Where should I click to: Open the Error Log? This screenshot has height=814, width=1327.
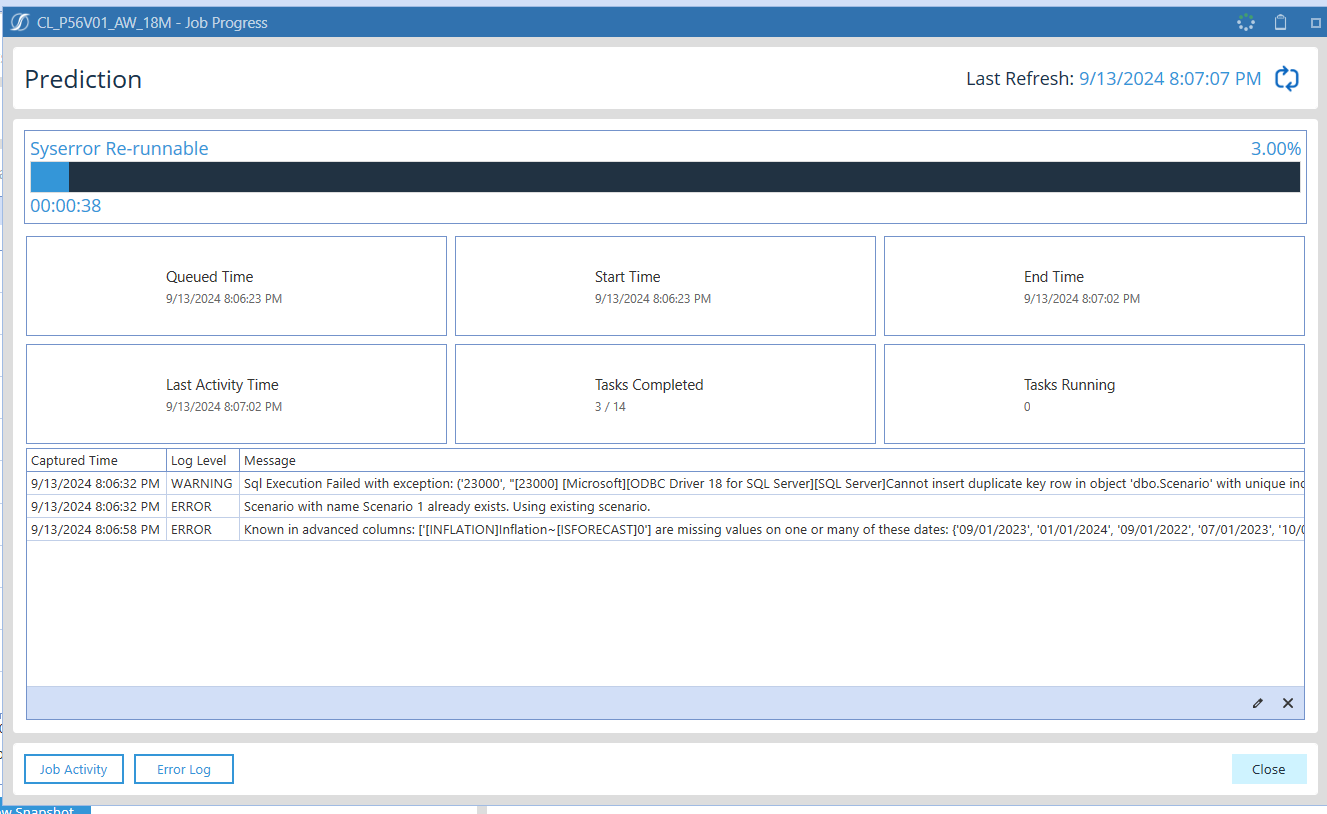[184, 769]
